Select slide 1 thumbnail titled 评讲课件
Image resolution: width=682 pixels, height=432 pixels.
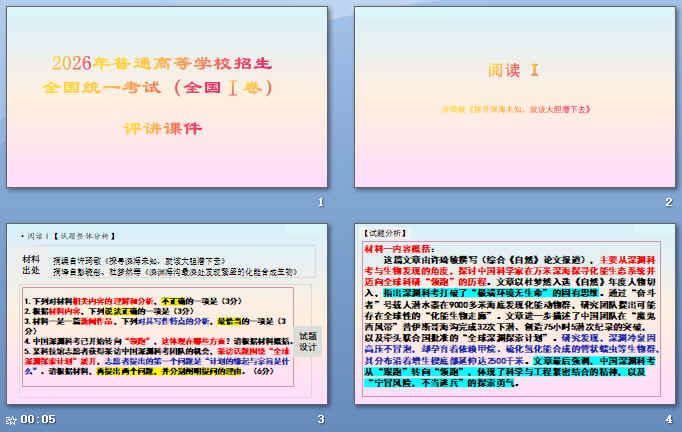click(167, 97)
